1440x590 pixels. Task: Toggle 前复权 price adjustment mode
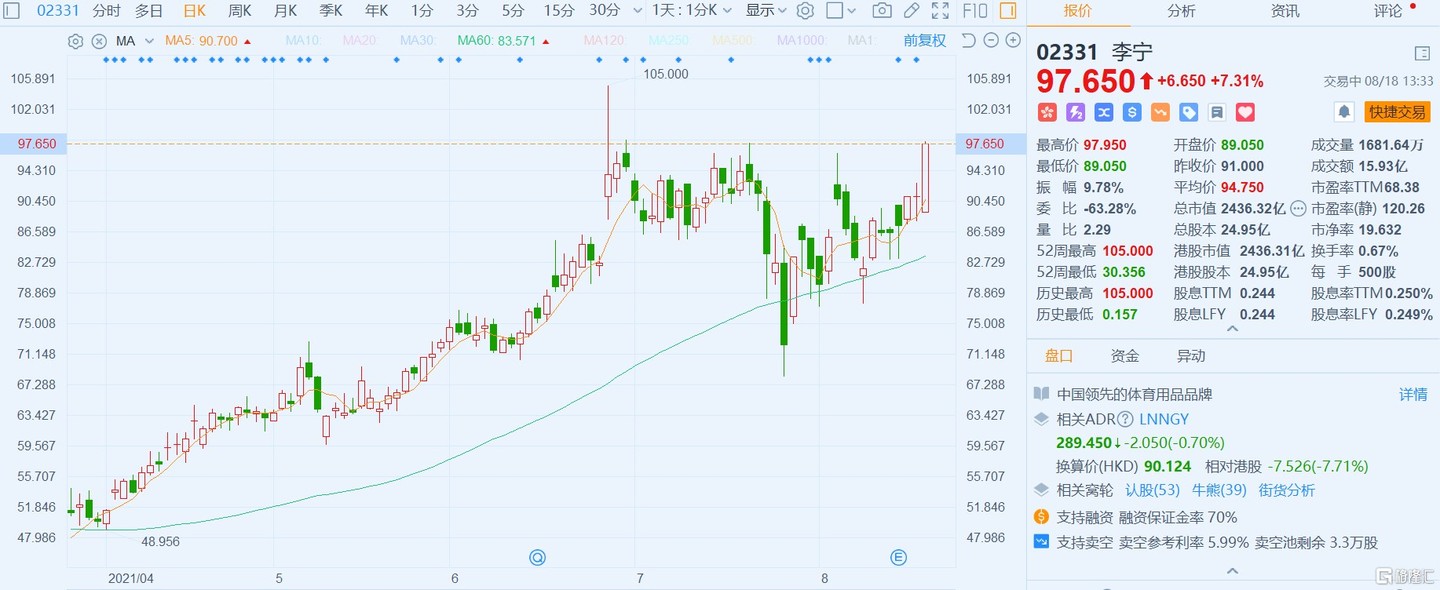point(924,41)
